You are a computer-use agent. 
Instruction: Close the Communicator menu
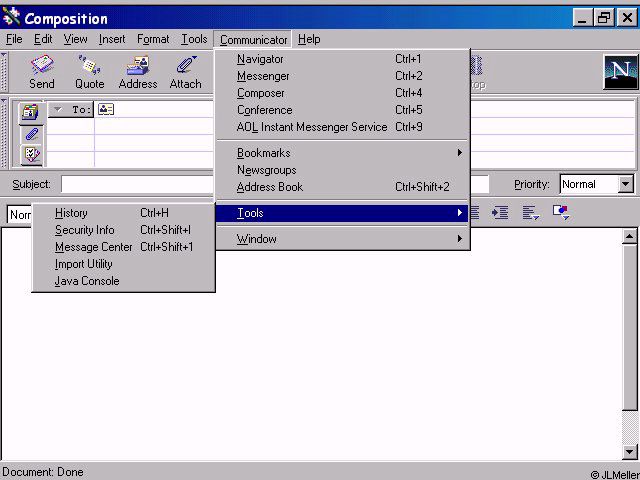coord(253,40)
